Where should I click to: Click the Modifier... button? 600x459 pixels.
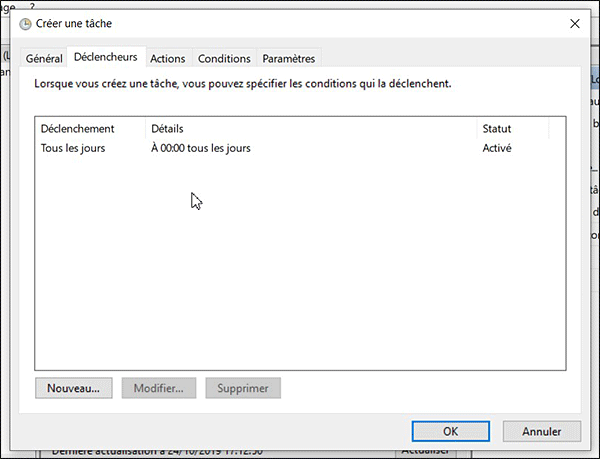pos(158,388)
